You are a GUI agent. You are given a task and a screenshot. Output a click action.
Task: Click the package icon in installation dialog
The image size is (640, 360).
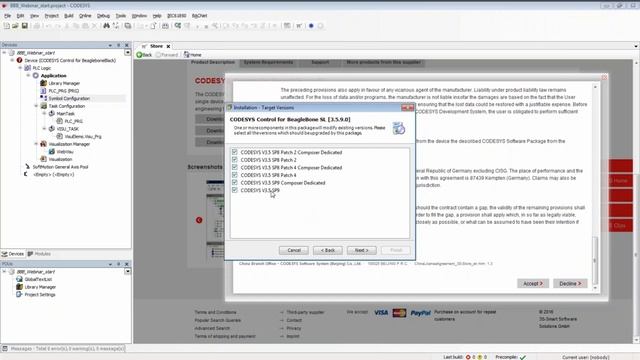(x=398, y=128)
